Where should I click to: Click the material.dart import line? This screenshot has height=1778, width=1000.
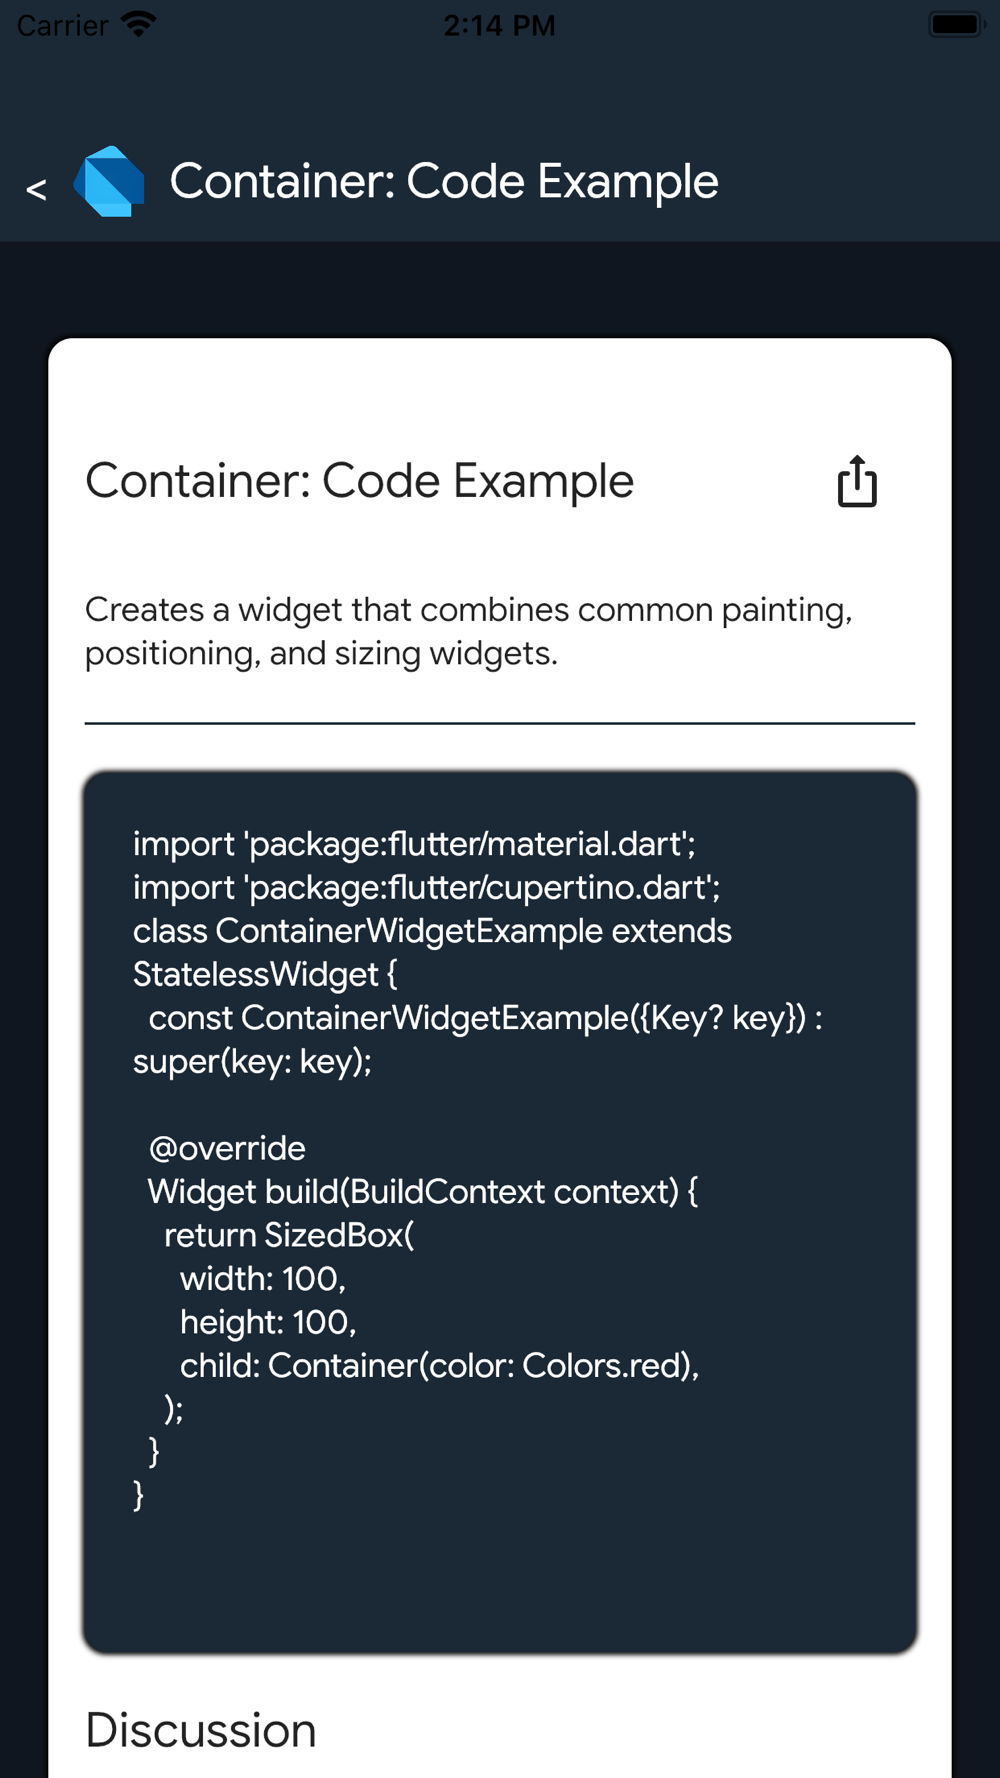pos(415,844)
